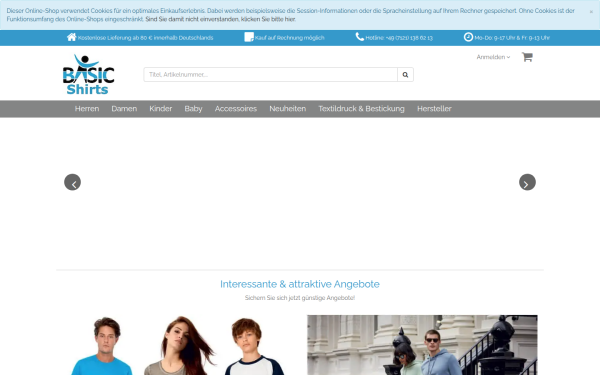Open the Kinder category menu

161,109
